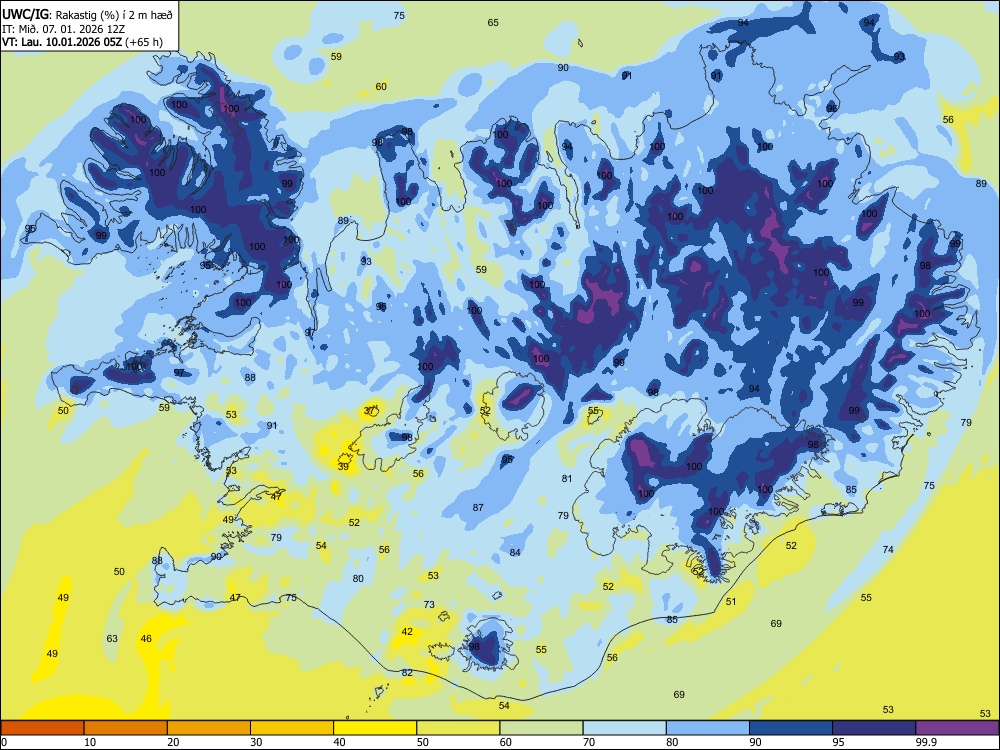This screenshot has width=1000, height=750.
Task: Click the humidity value '60' on the map
Action: (x=381, y=87)
